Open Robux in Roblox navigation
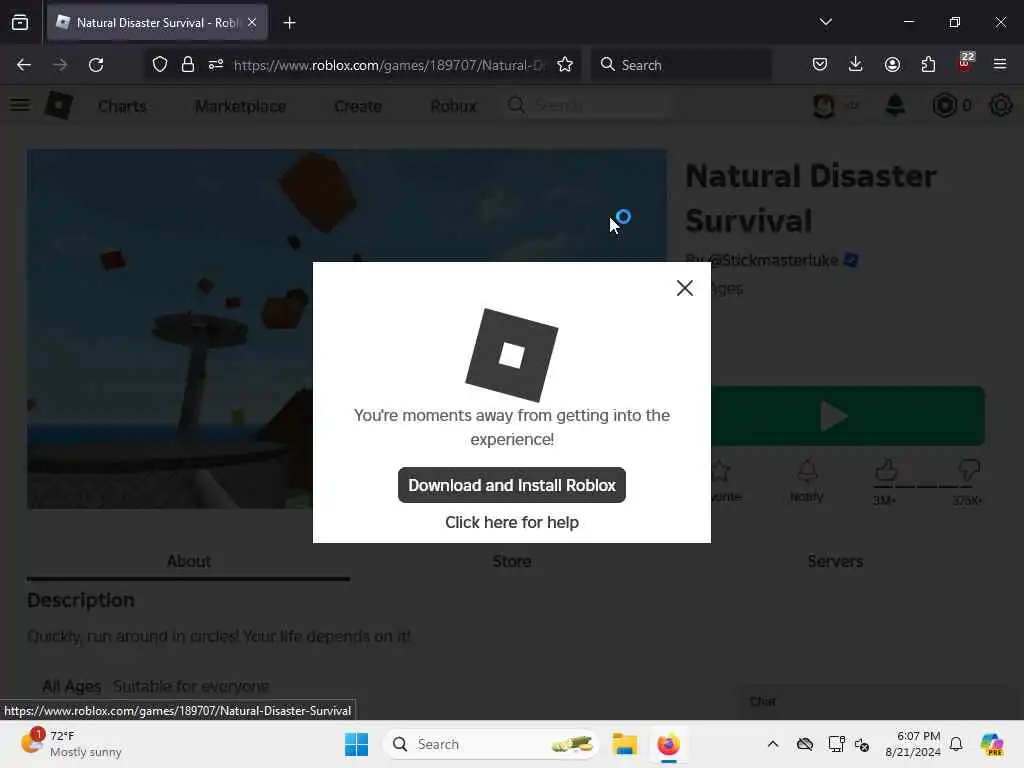 pos(453,106)
